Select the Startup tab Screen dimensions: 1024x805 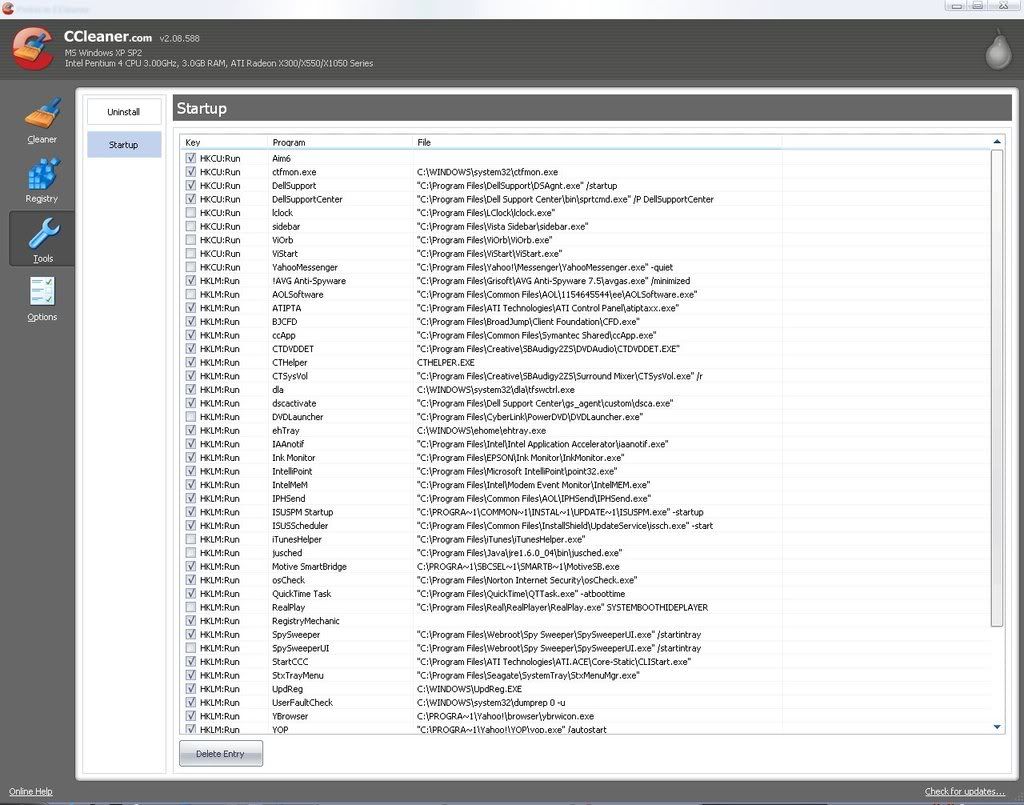pyautogui.click(x=123, y=145)
